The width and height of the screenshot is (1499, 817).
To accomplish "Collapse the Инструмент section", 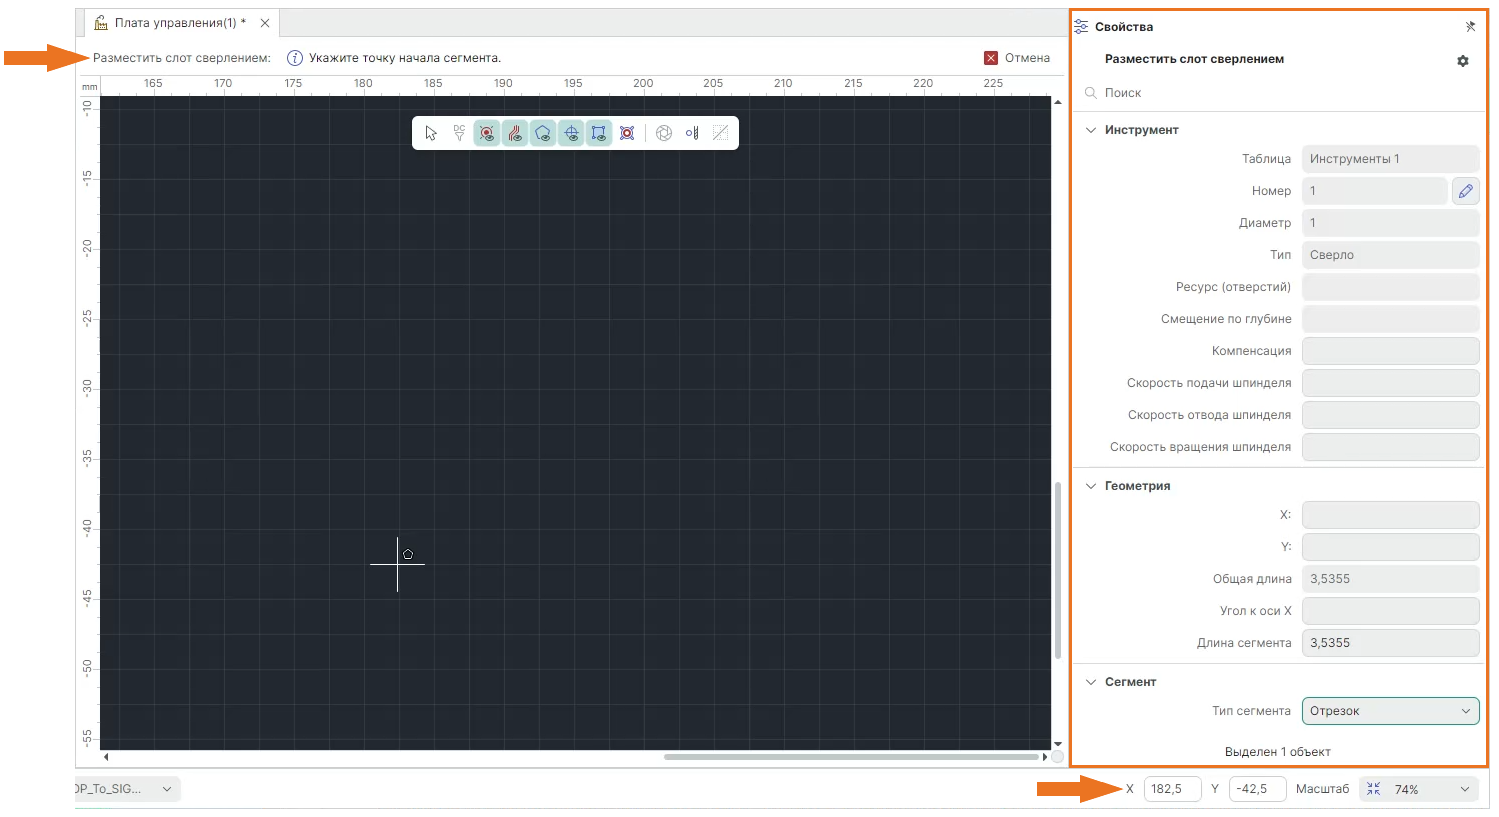I will click(1091, 130).
